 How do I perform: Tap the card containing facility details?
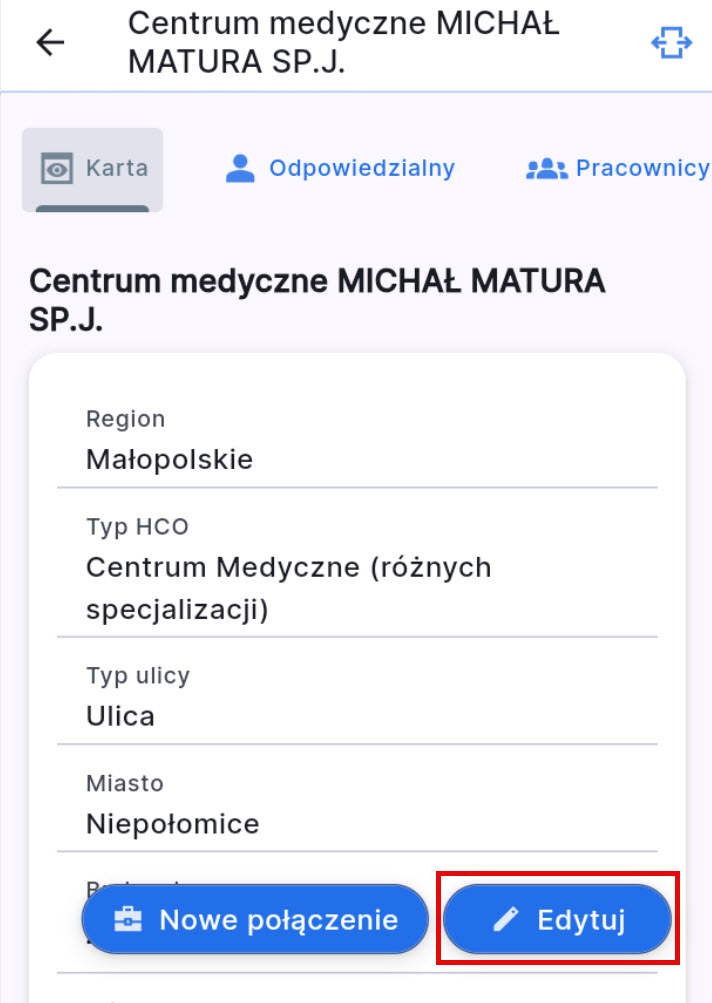click(x=356, y=620)
